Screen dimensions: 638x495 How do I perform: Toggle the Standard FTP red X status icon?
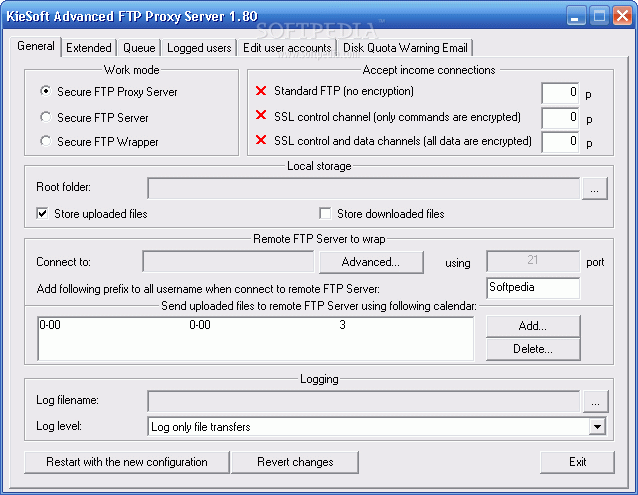coord(261,91)
